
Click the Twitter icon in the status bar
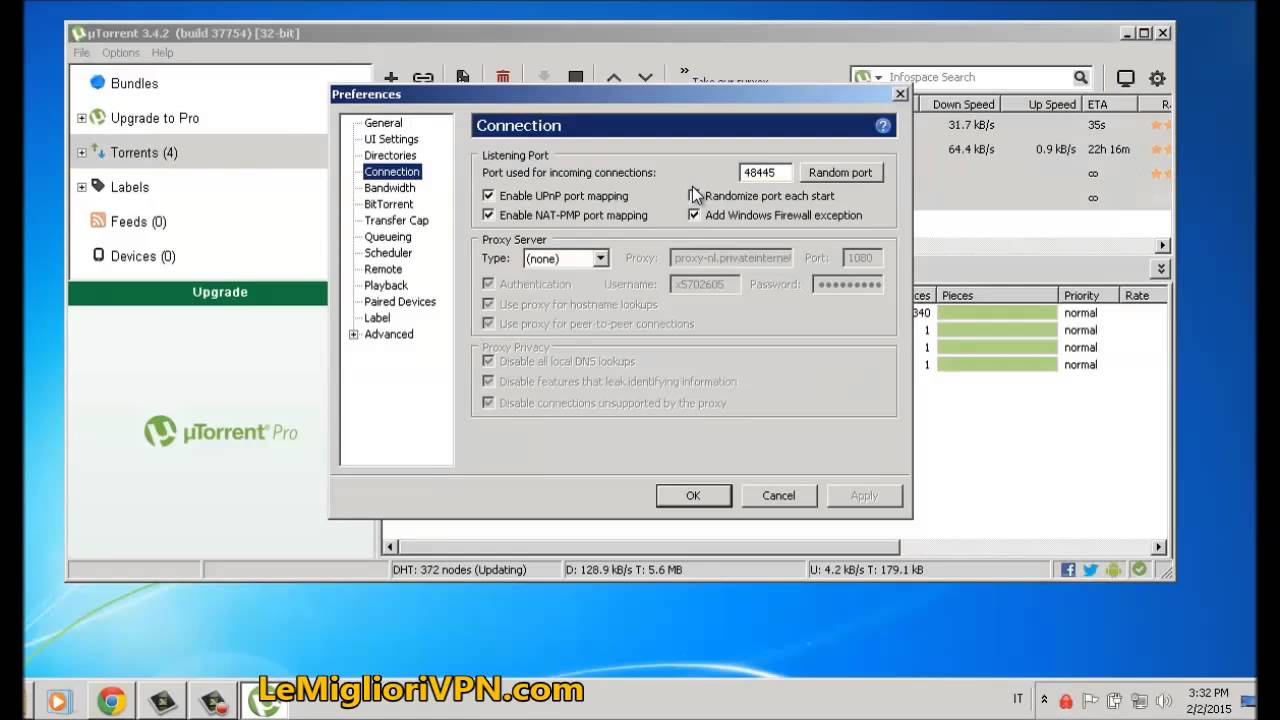click(1090, 570)
